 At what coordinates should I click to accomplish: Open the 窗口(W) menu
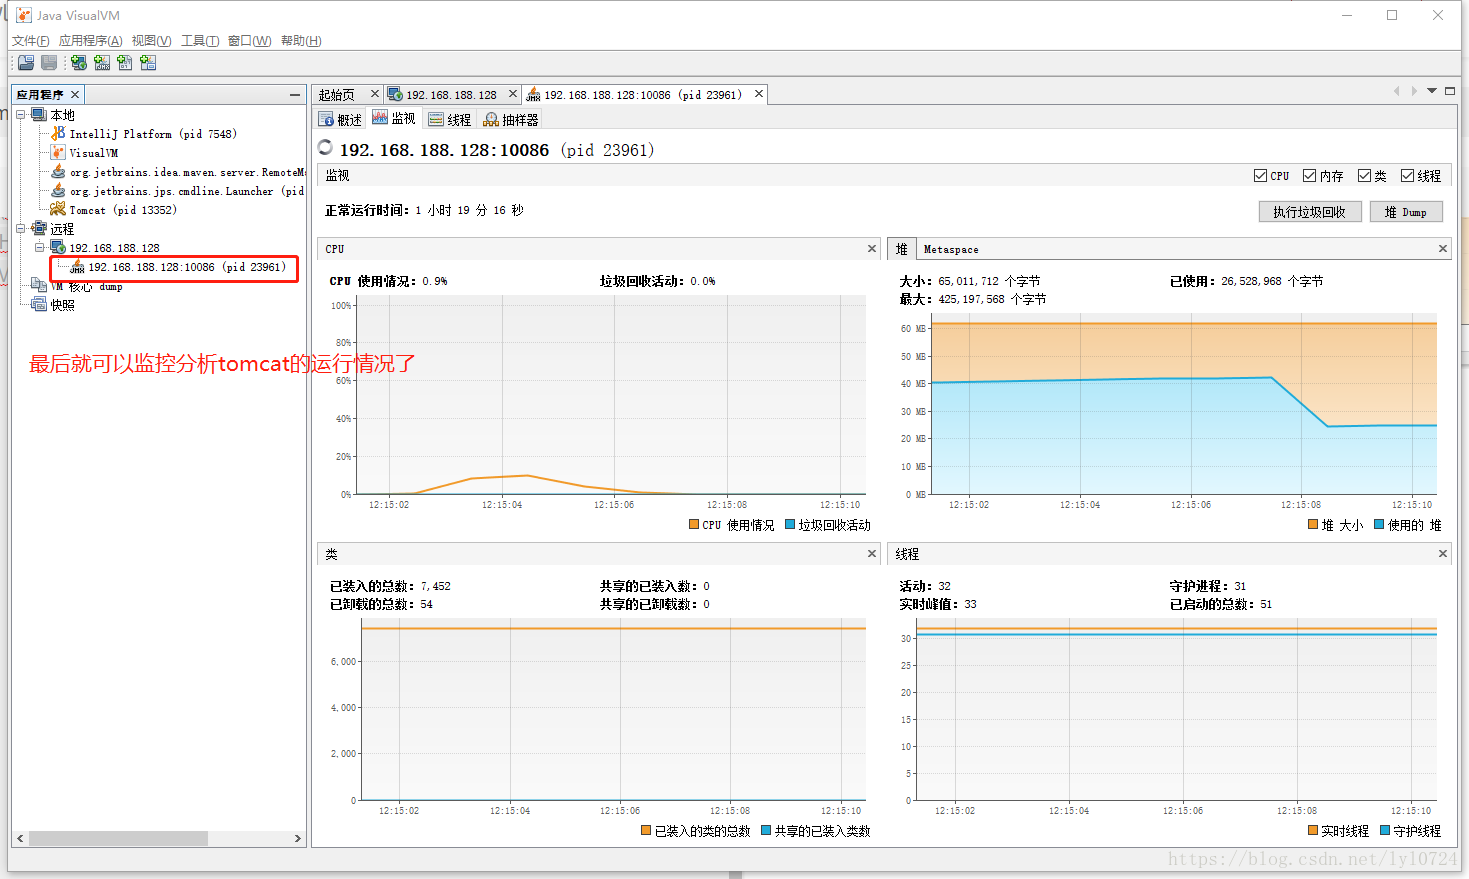coord(249,41)
